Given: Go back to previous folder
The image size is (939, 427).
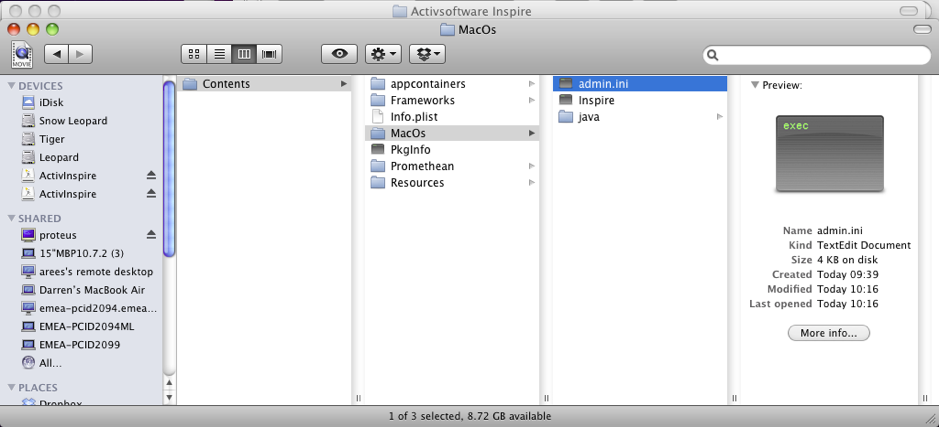Looking at the screenshot, I should pyautogui.click(x=56, y=54).
